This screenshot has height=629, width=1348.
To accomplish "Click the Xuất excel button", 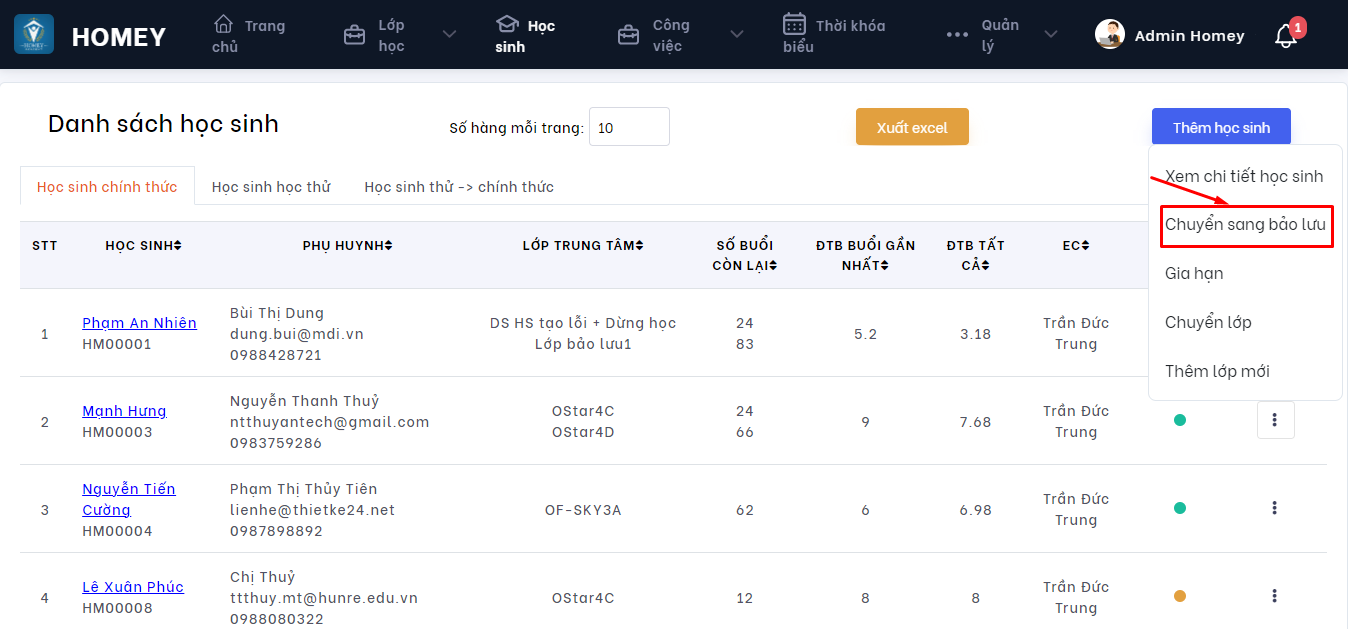I will coord(912,127).
